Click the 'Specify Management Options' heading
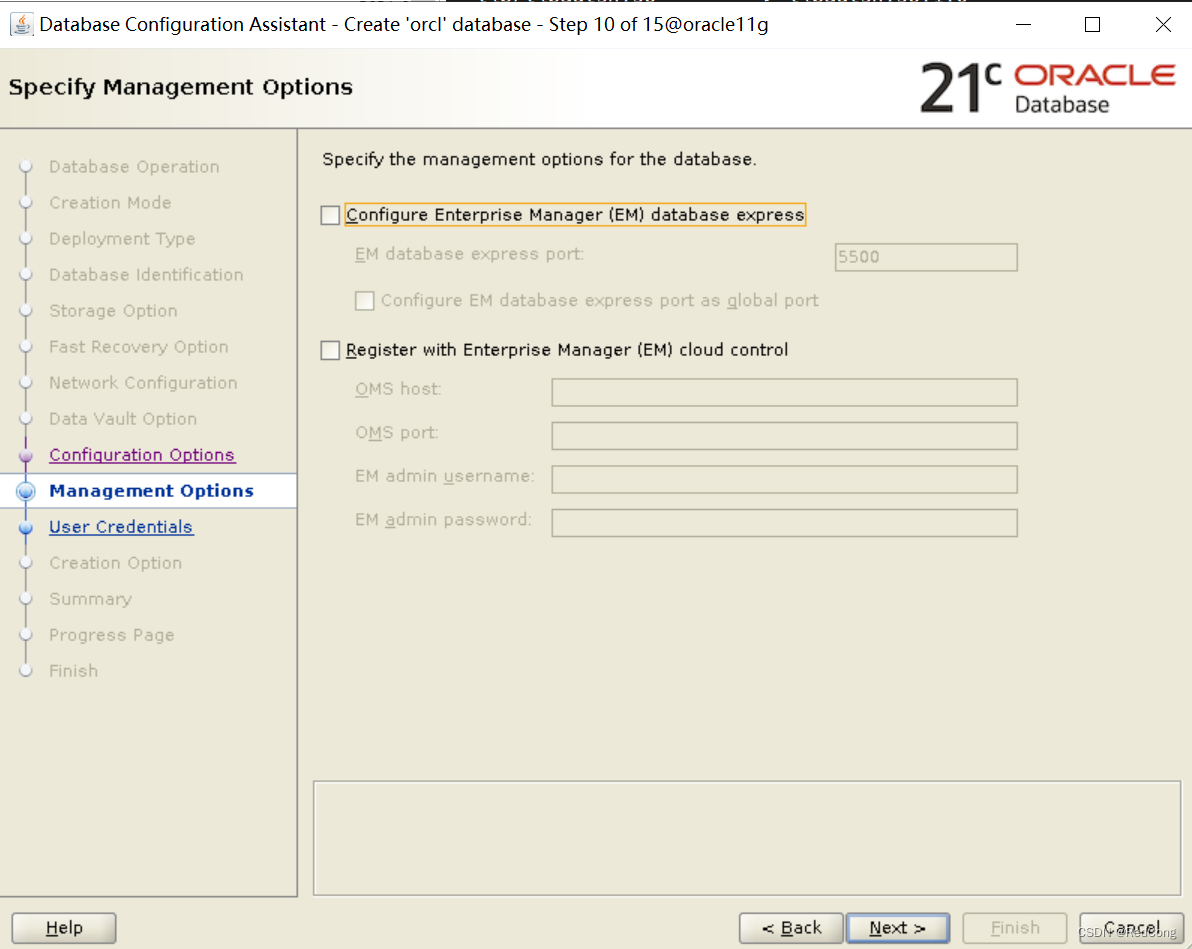This screenshot has width=1192, height=949. pyautogui.click(x=181, y=87)
